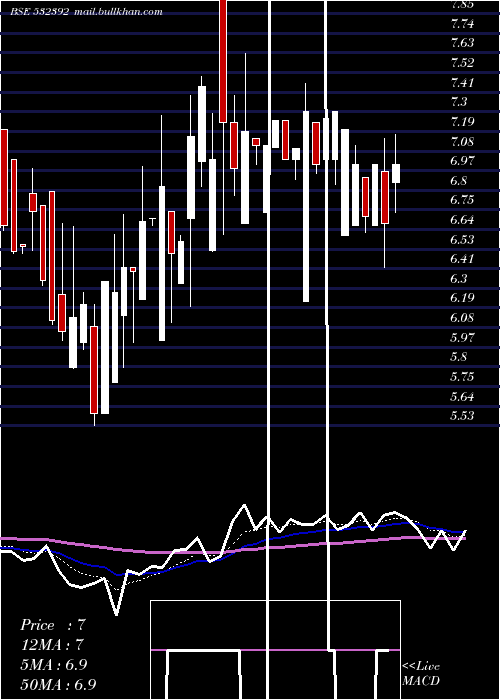Click the 5.8 price axis label

tap(459, 357)
